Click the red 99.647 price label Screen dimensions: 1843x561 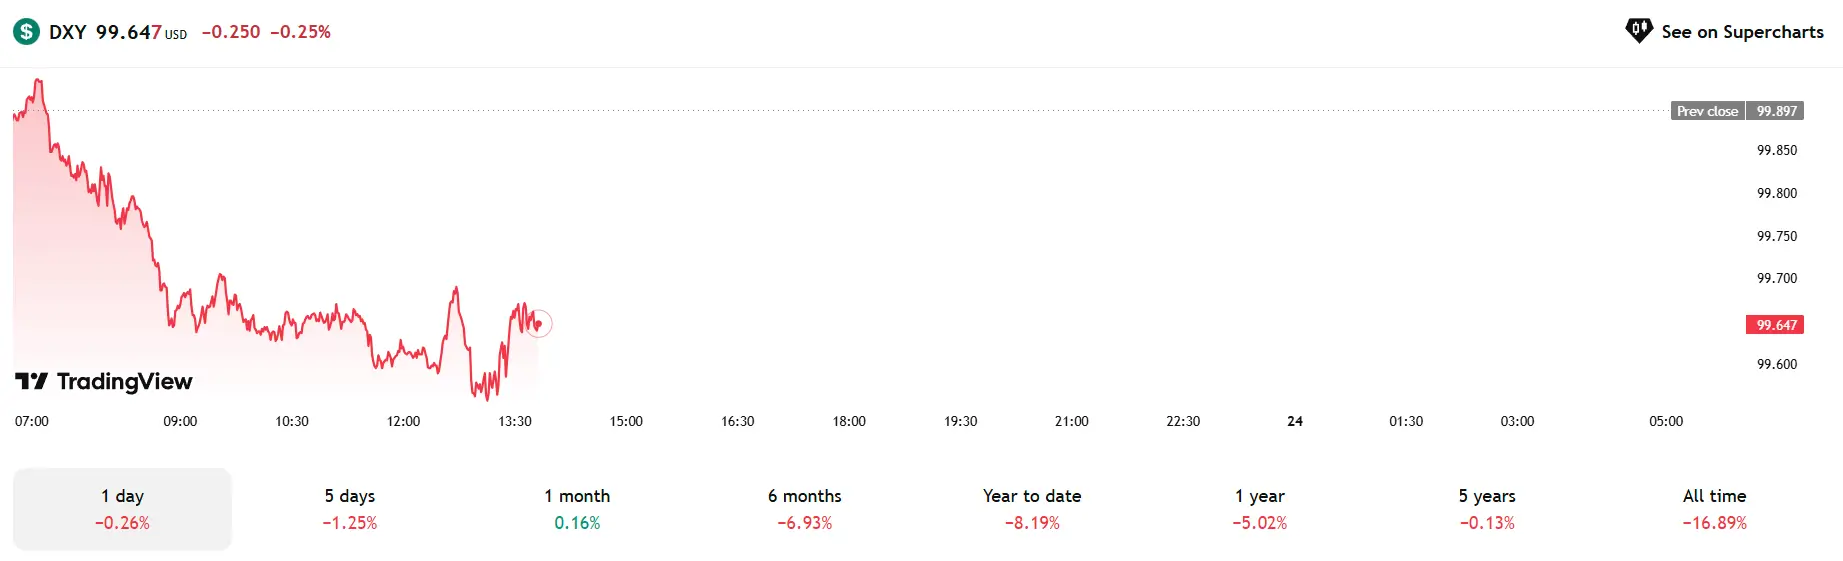(x=1775, y=325)
